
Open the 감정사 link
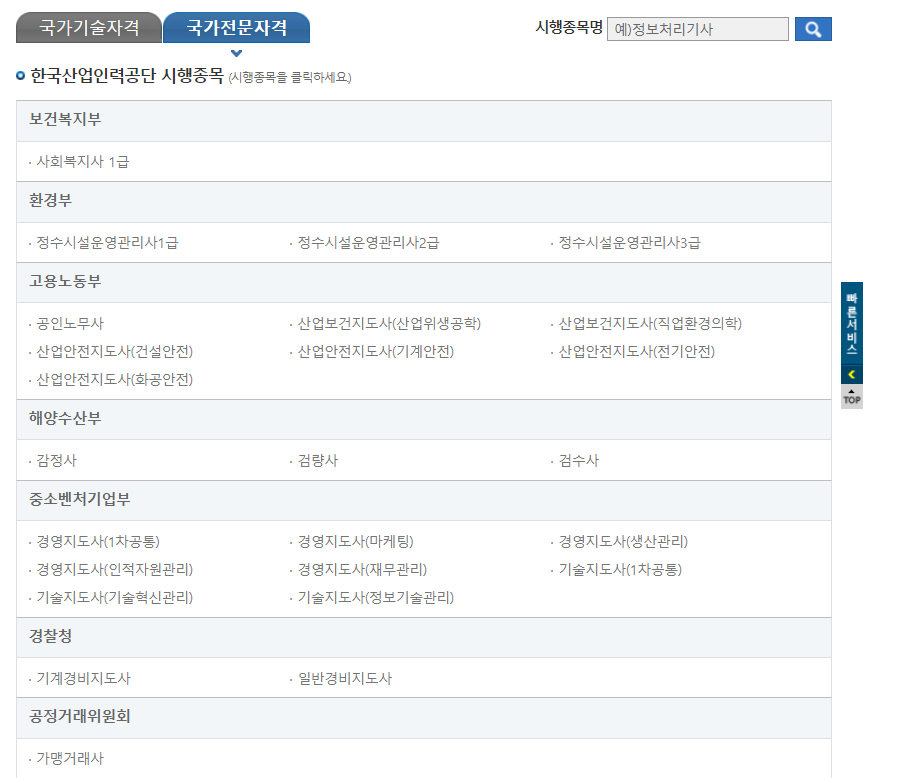(56, 460)
